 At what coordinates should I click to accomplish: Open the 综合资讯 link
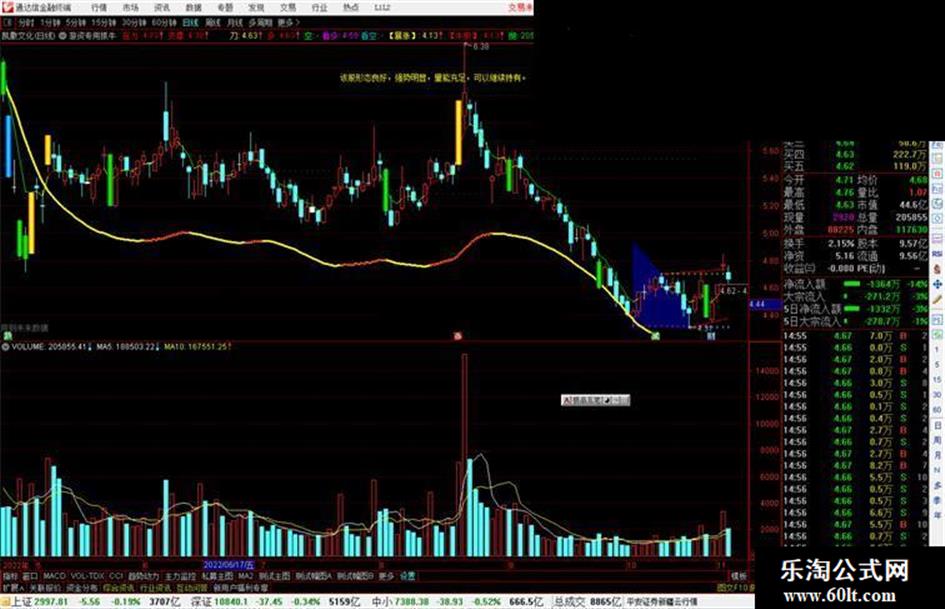[119, 587]
